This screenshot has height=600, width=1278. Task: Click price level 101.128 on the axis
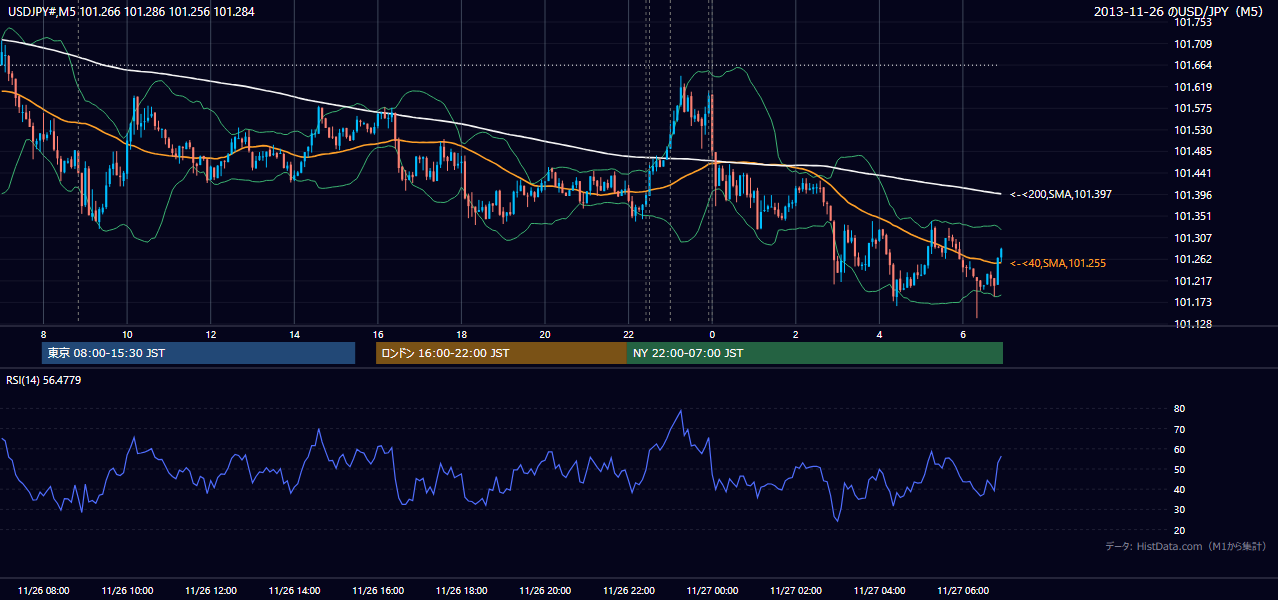click(x=1193, y=324)
